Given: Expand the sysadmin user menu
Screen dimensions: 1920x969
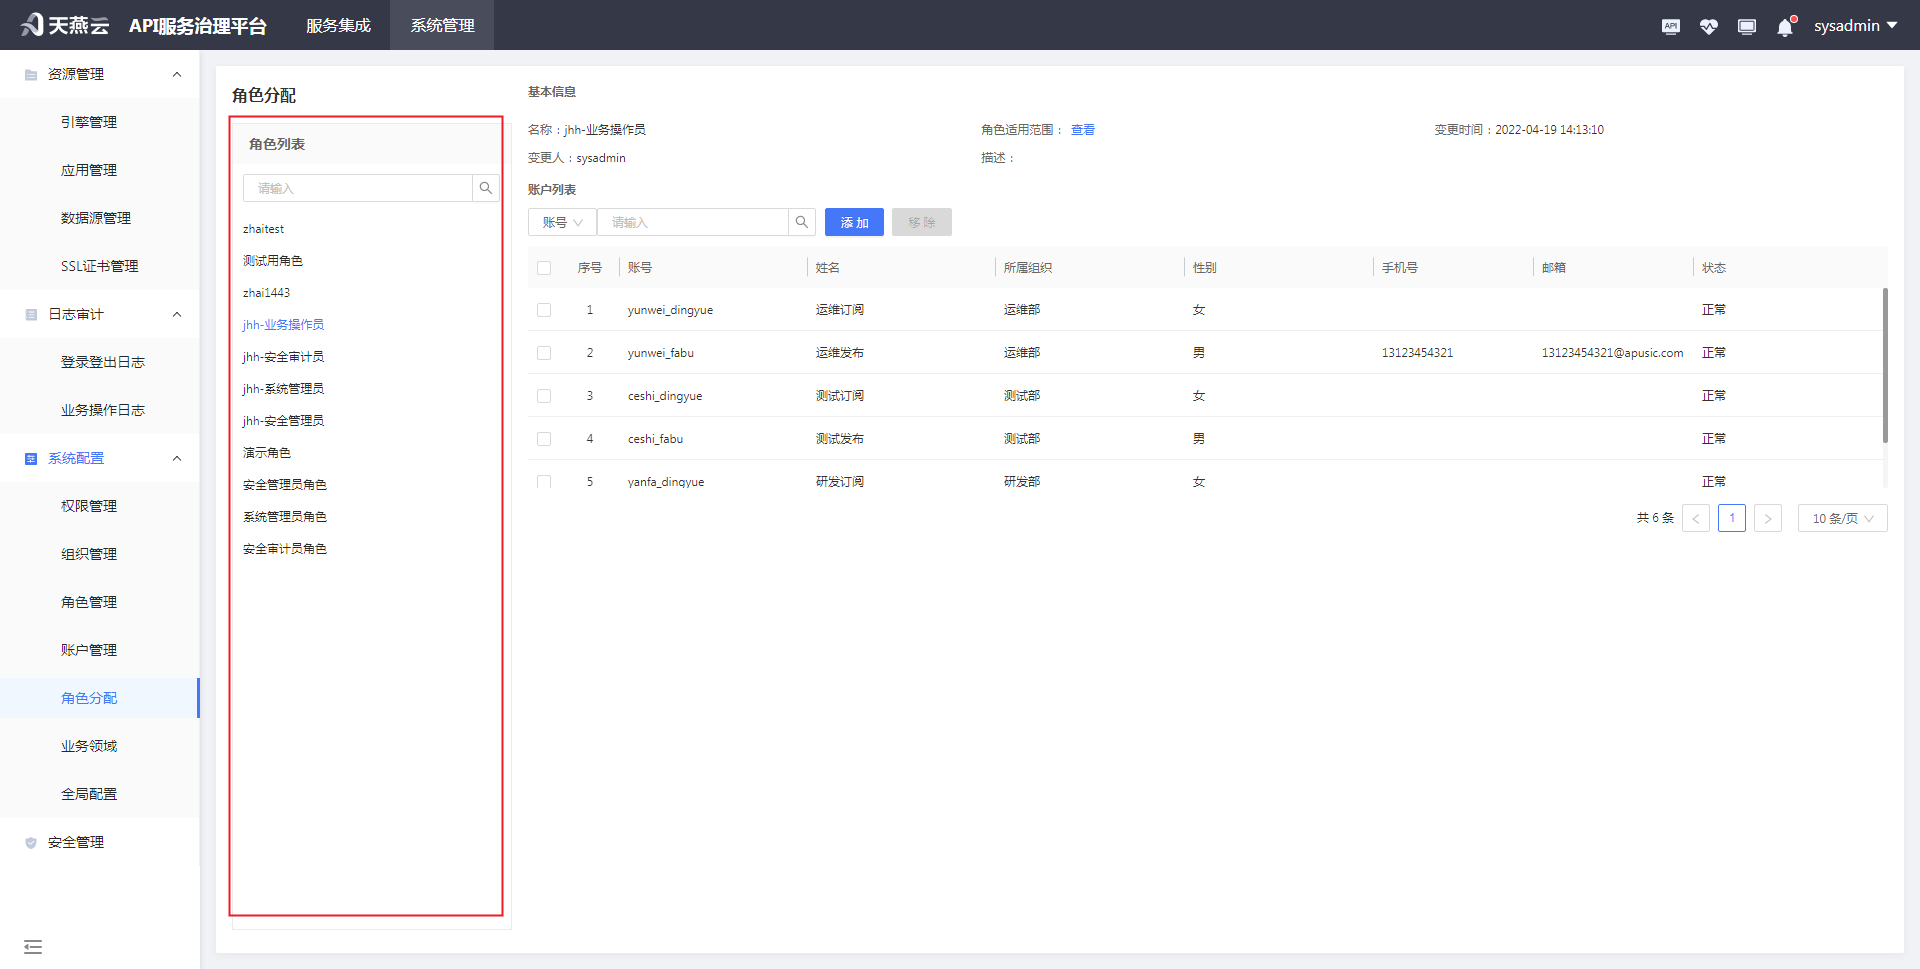Looking at the screenshot, I should pos(1855,26).
